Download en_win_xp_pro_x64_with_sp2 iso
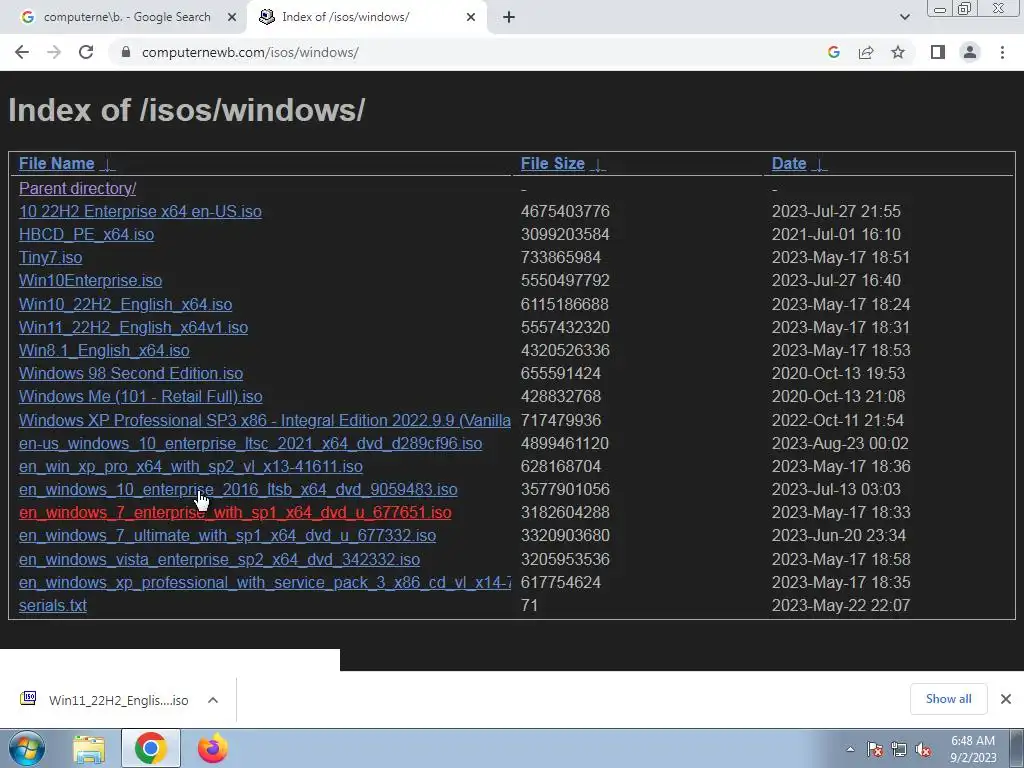This screenshot has height=768, width=1024. click(x=191, y=466)
